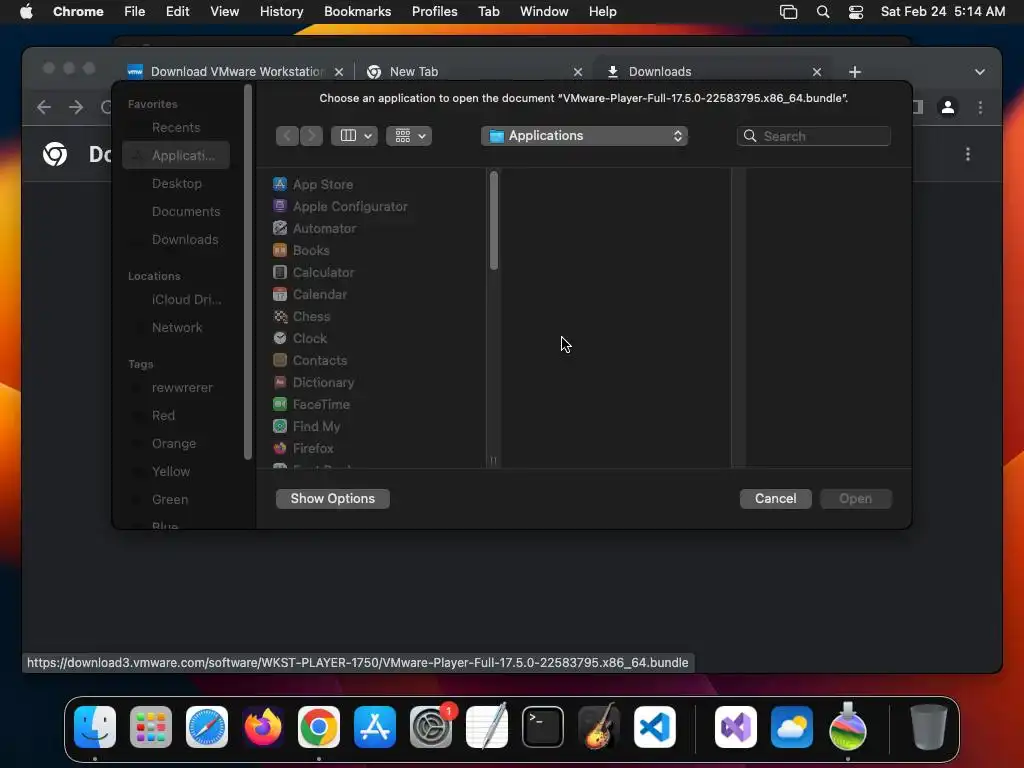The width and height of the screenshot is (1024, 768).
Task: Launch Terminal from the Dock
Action: 543,727
